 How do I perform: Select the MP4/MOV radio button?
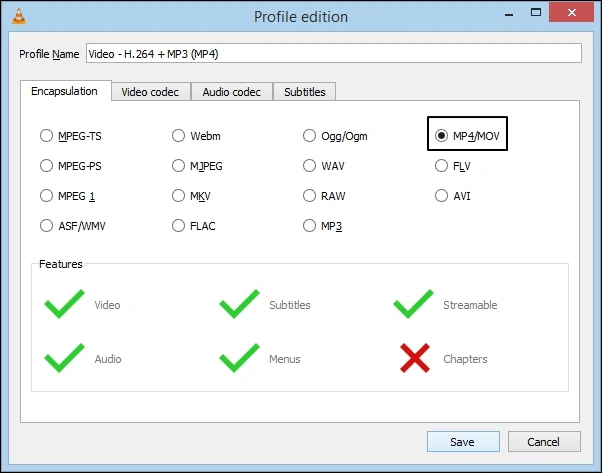[442, 136]
